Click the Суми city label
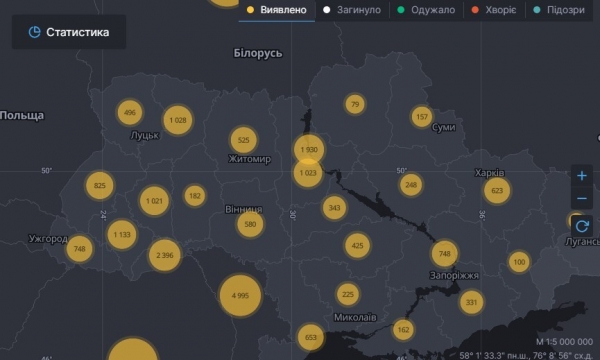The height and width of the screenshot is (360, 600). coord(443,127)
